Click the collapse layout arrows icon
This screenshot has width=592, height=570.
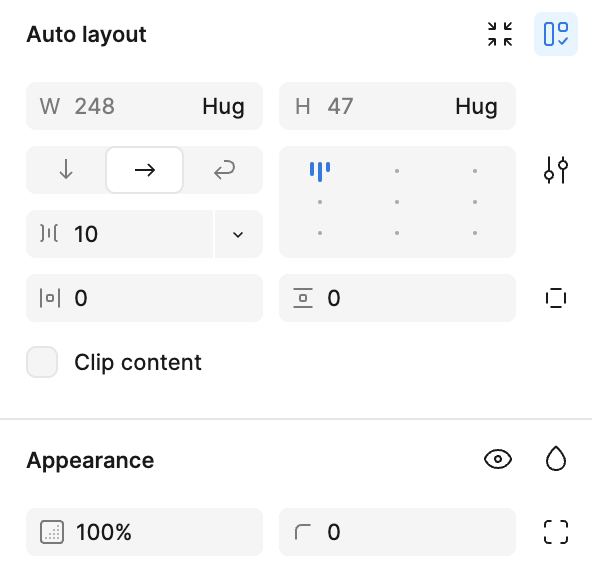tap(500, 34)
